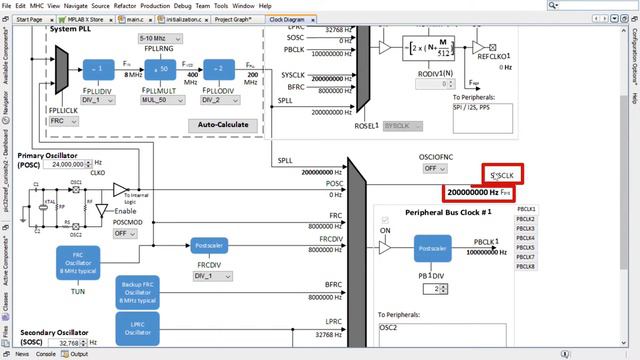Viewport: 640px width, 360px height.
Task: Open the FPLLMULT MUL_50 dropdown
Action: pyautogui.click(x=162, y=100)
